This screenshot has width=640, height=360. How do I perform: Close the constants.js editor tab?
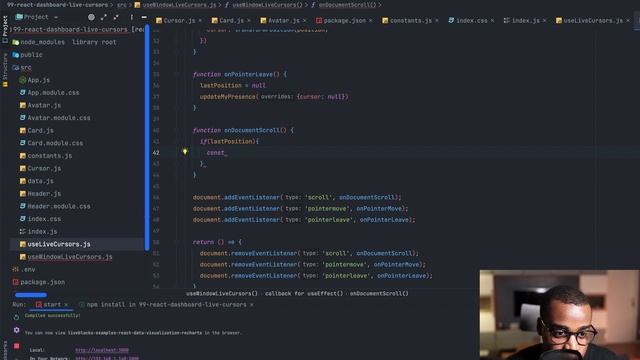[x=436, y=20]
